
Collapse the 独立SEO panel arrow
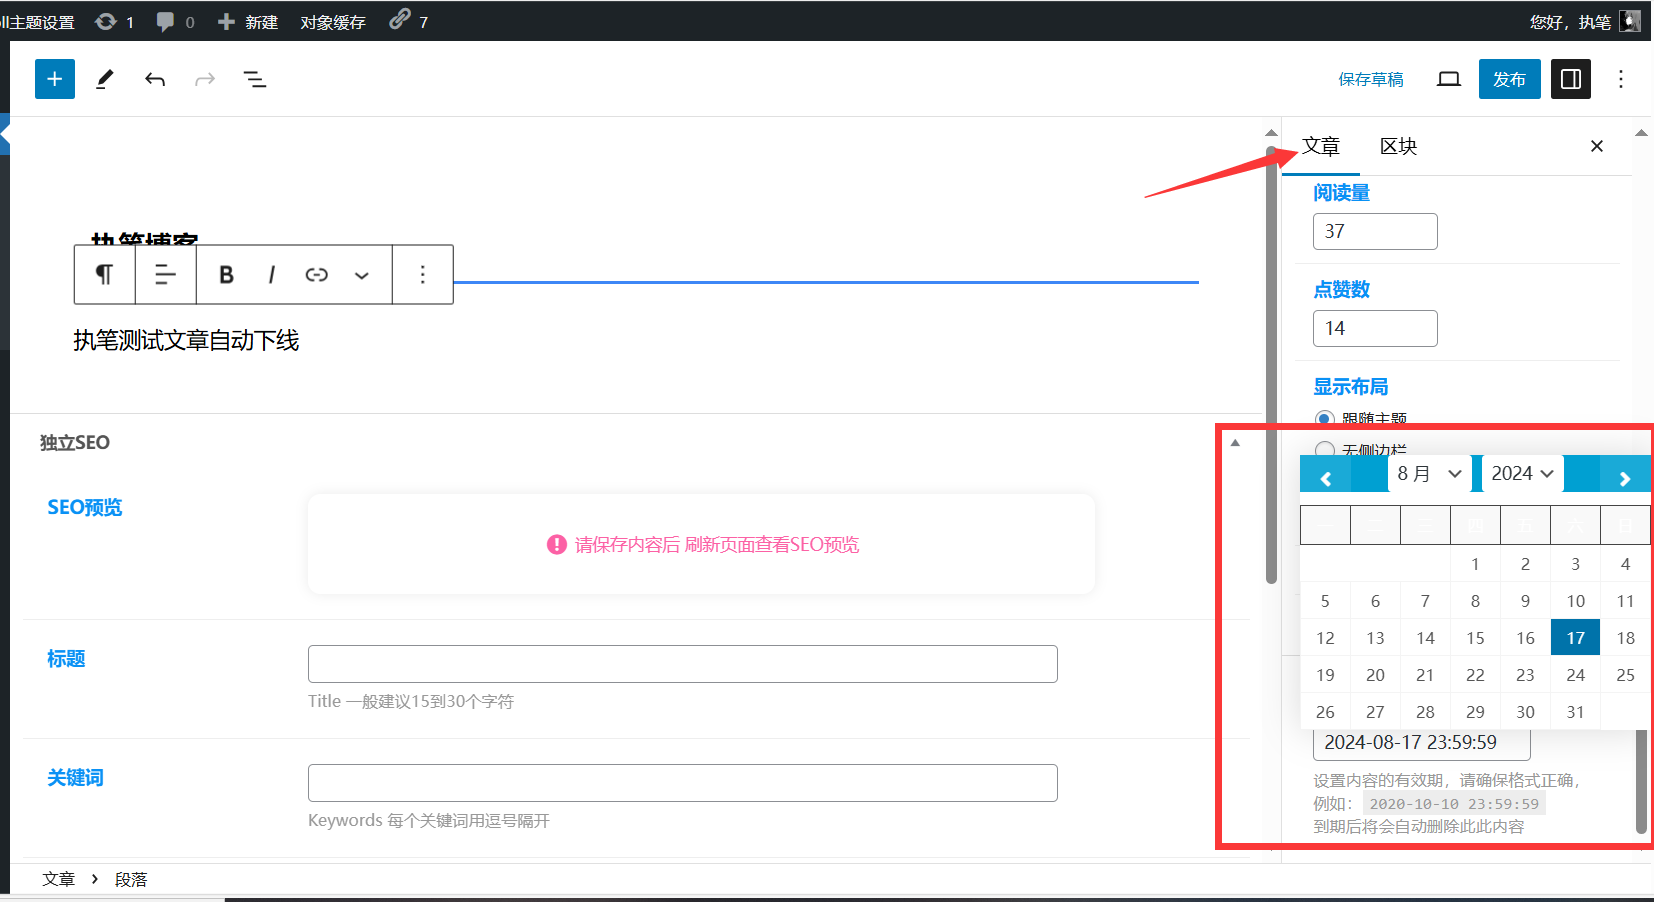click(x=1235, y=442)
